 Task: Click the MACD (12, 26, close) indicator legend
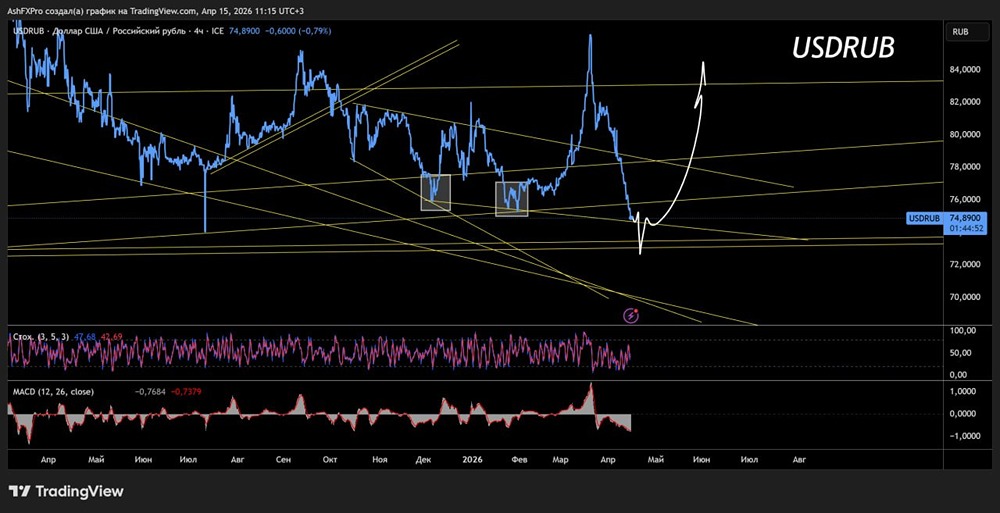pos(54,391)
